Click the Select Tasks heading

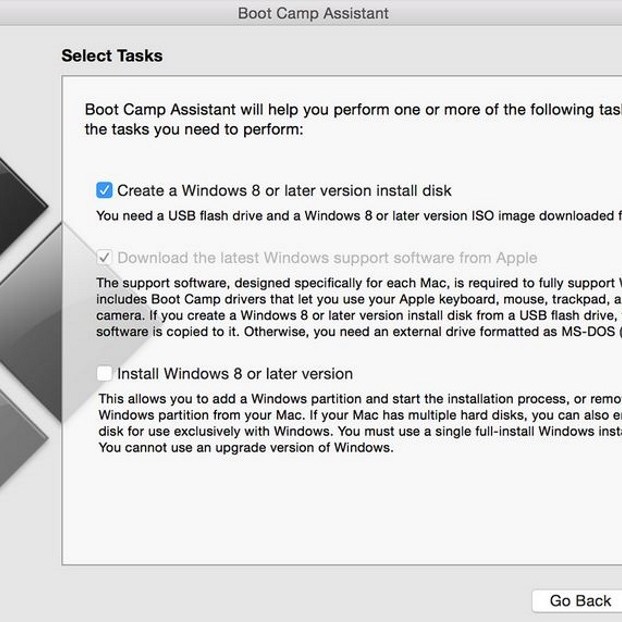[112, 56]
